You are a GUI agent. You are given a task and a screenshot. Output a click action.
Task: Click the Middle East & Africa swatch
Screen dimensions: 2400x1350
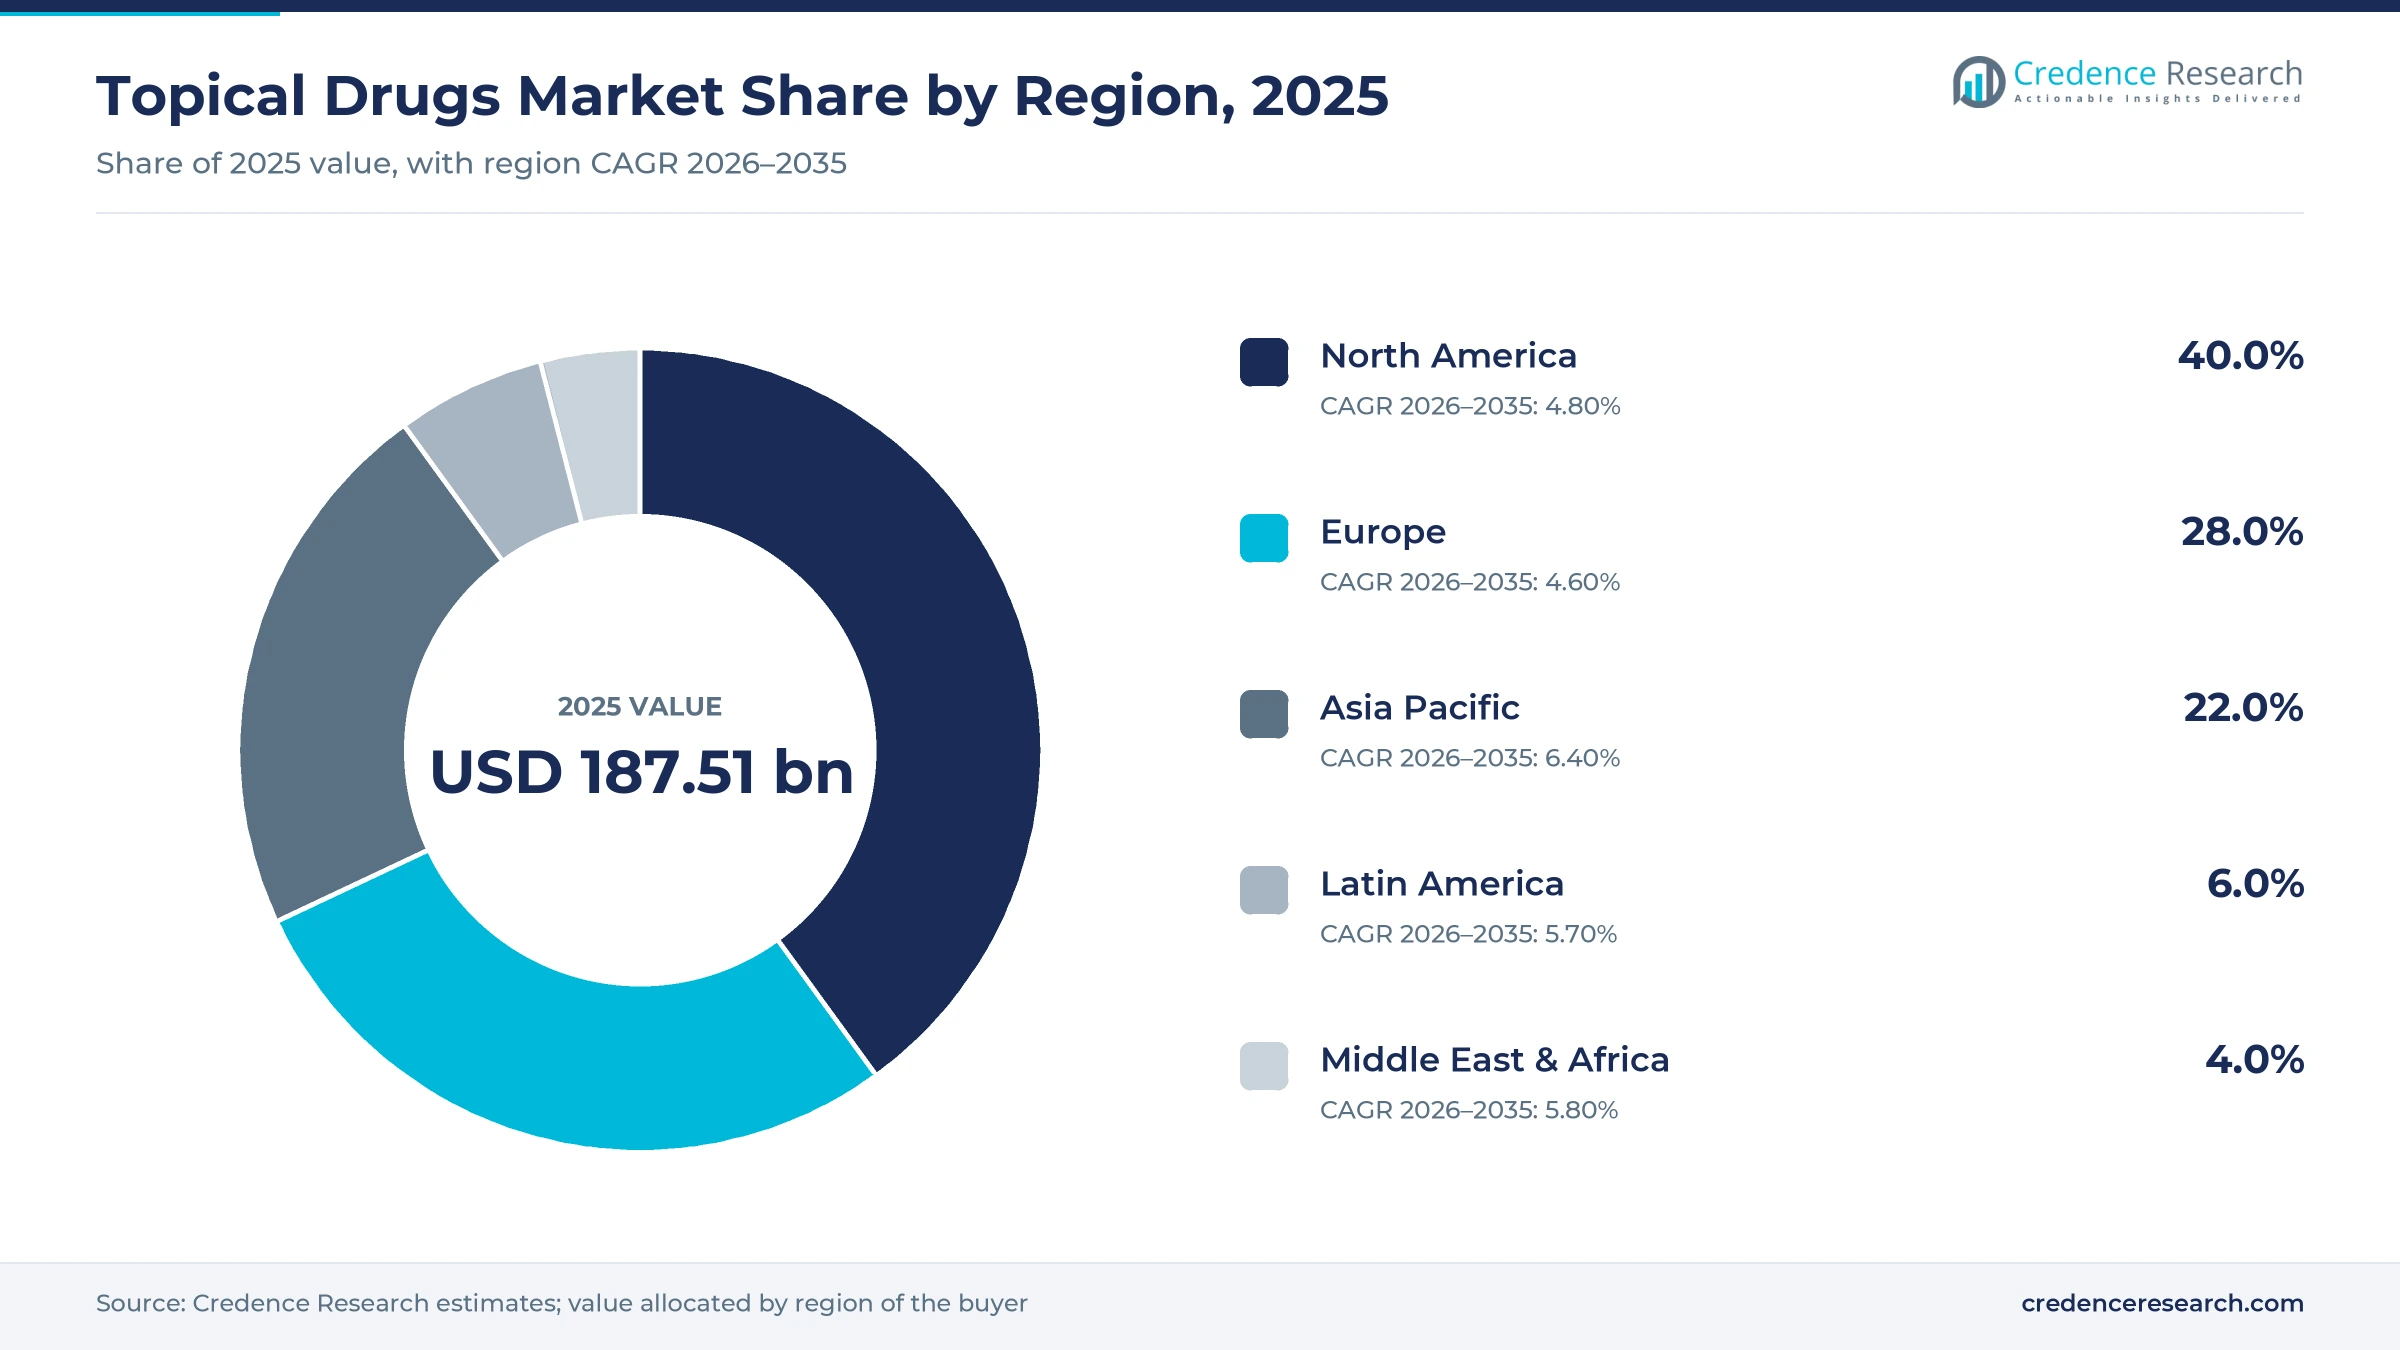pyautogui.click(x=1264, y=1066)
